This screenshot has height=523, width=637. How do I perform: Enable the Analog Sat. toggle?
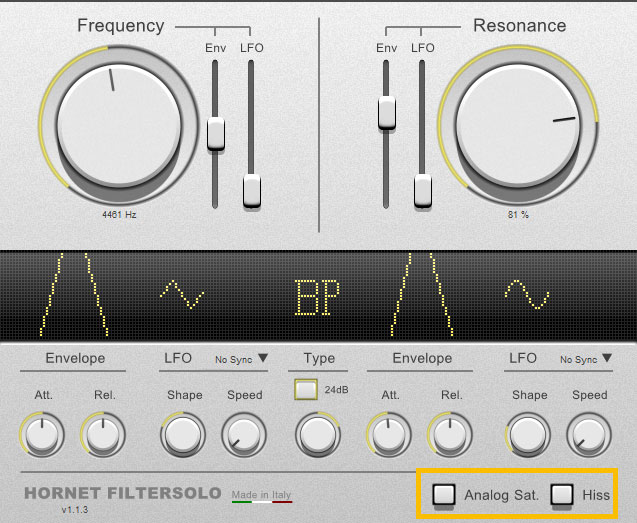[x=444, y=494]
